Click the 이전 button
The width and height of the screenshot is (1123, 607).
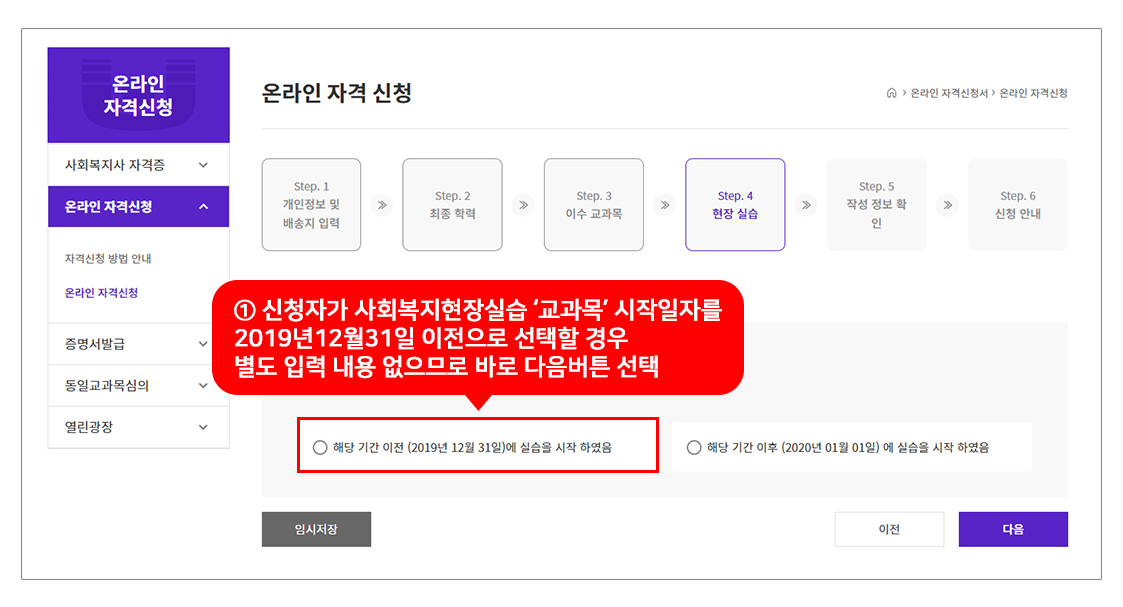(889, 529)
